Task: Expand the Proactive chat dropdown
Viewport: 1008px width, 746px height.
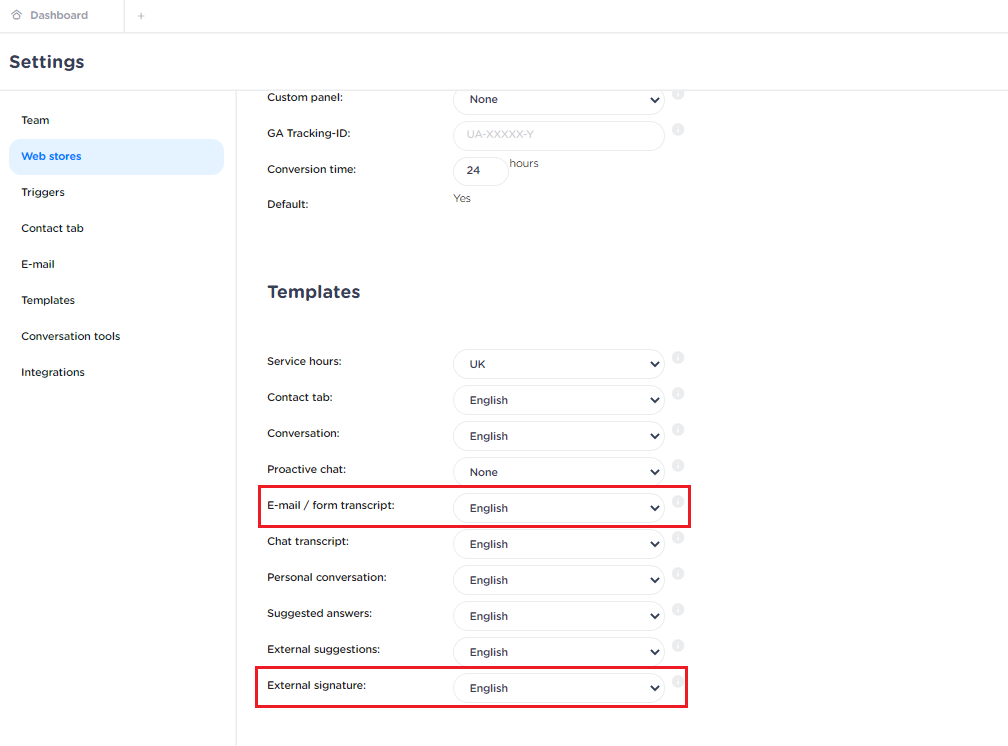Action: pos(558,471)
